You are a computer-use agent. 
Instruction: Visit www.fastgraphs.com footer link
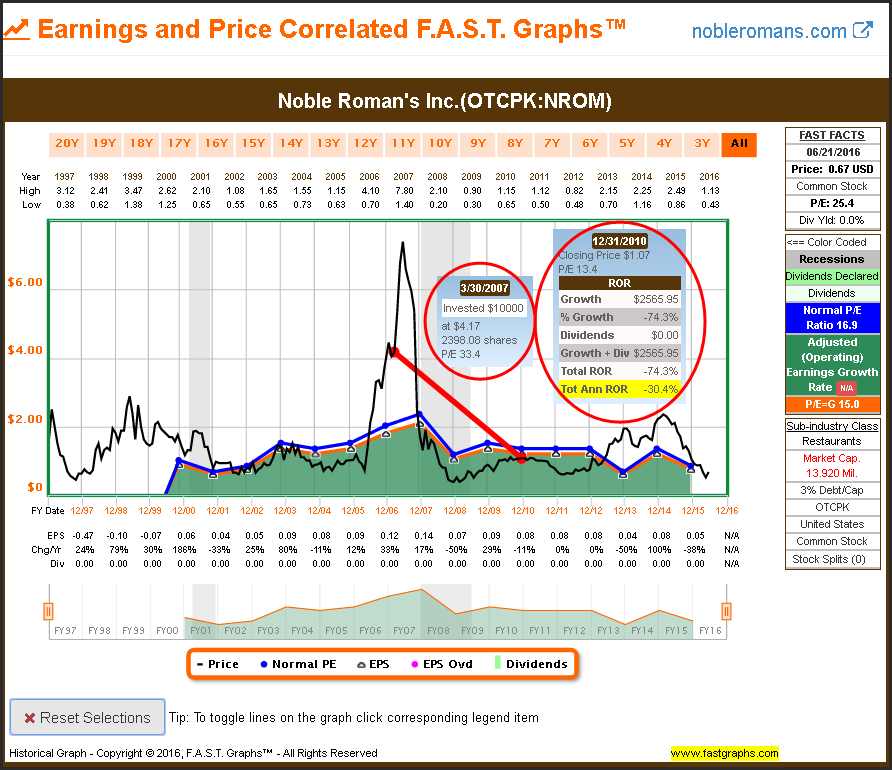724,753
